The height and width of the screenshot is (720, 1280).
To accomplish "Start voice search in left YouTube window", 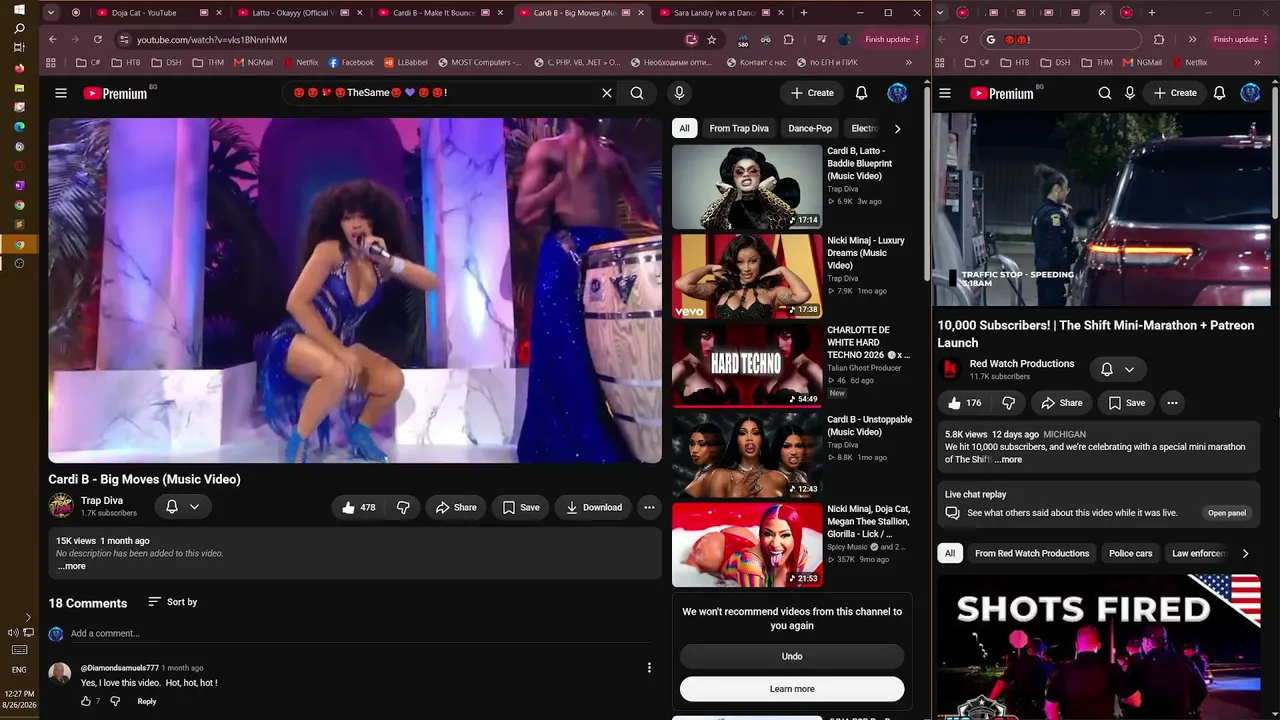I will (x=679, y=93).
